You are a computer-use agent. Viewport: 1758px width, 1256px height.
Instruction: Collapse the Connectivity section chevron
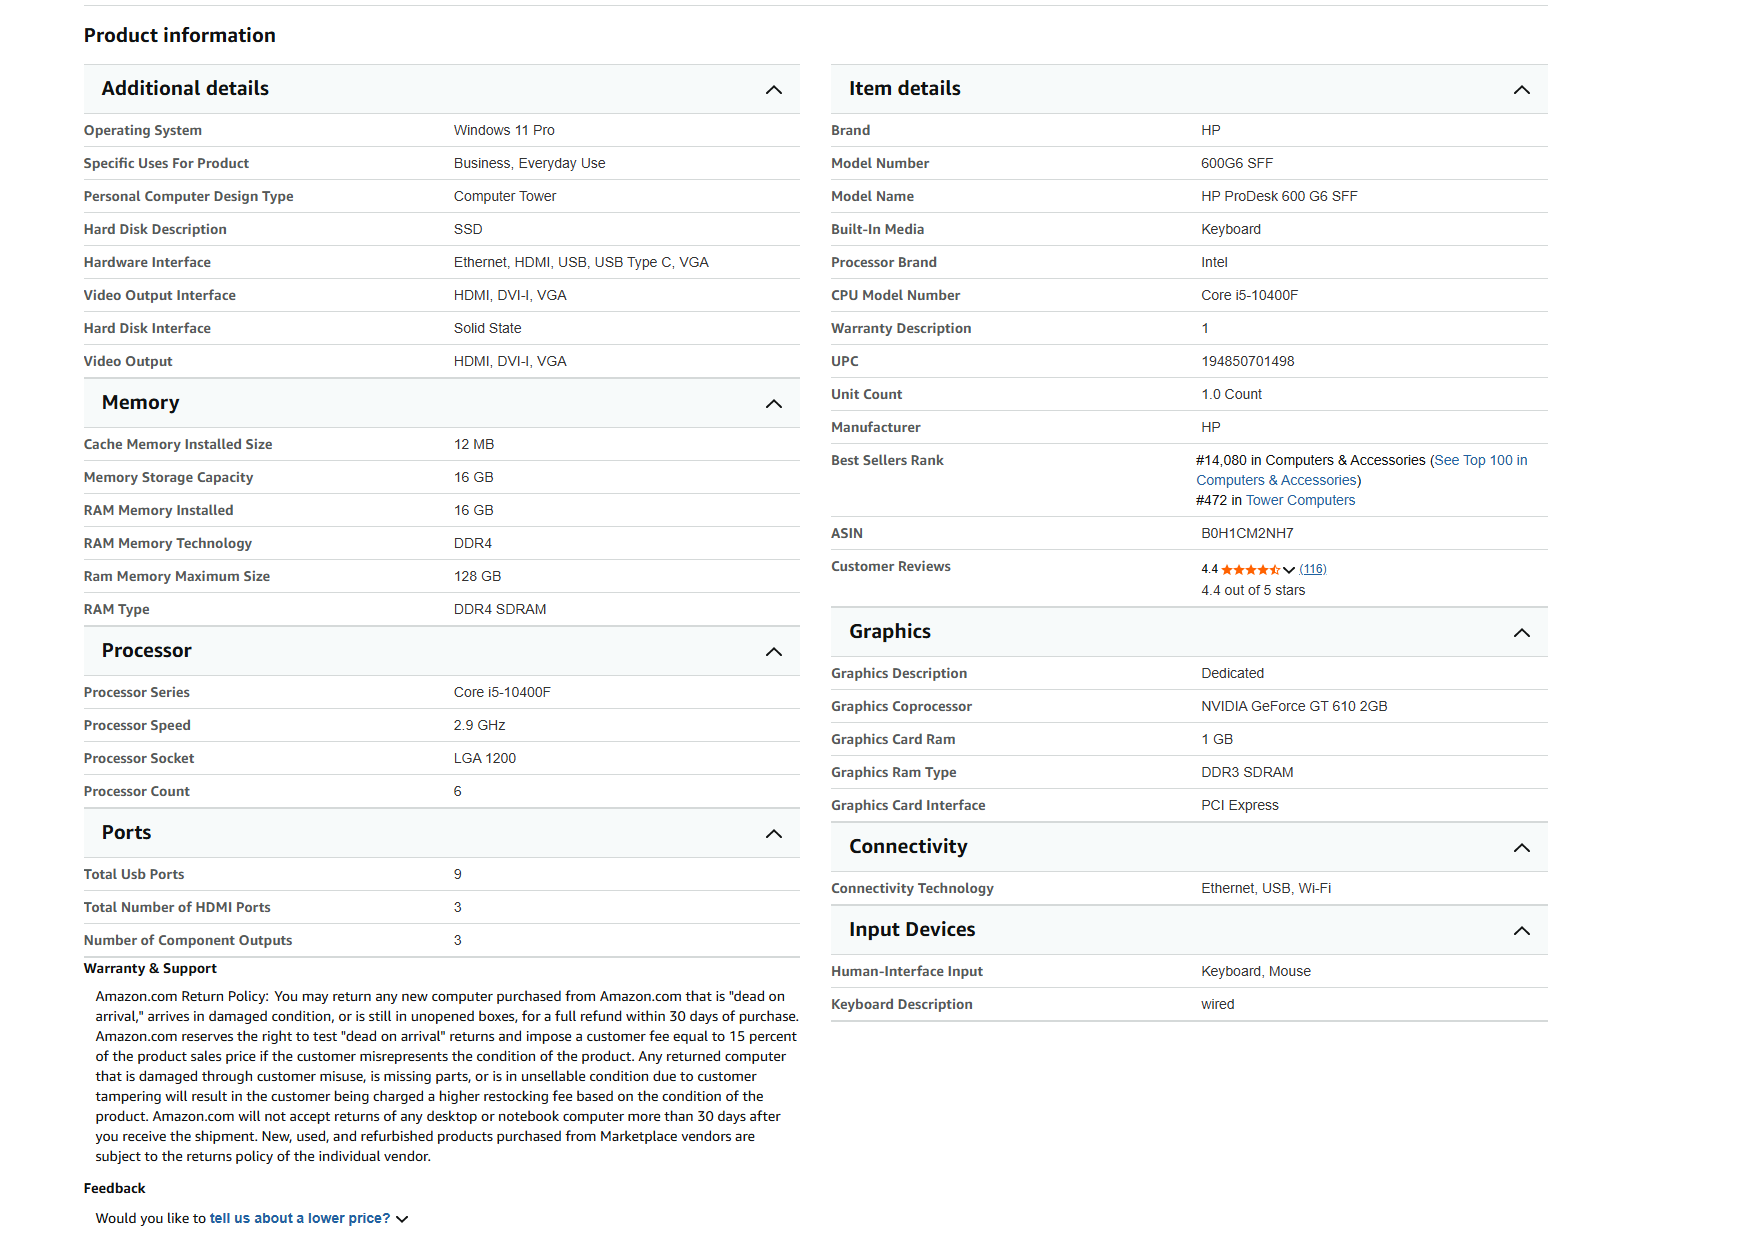click(x=1521, y=848)
